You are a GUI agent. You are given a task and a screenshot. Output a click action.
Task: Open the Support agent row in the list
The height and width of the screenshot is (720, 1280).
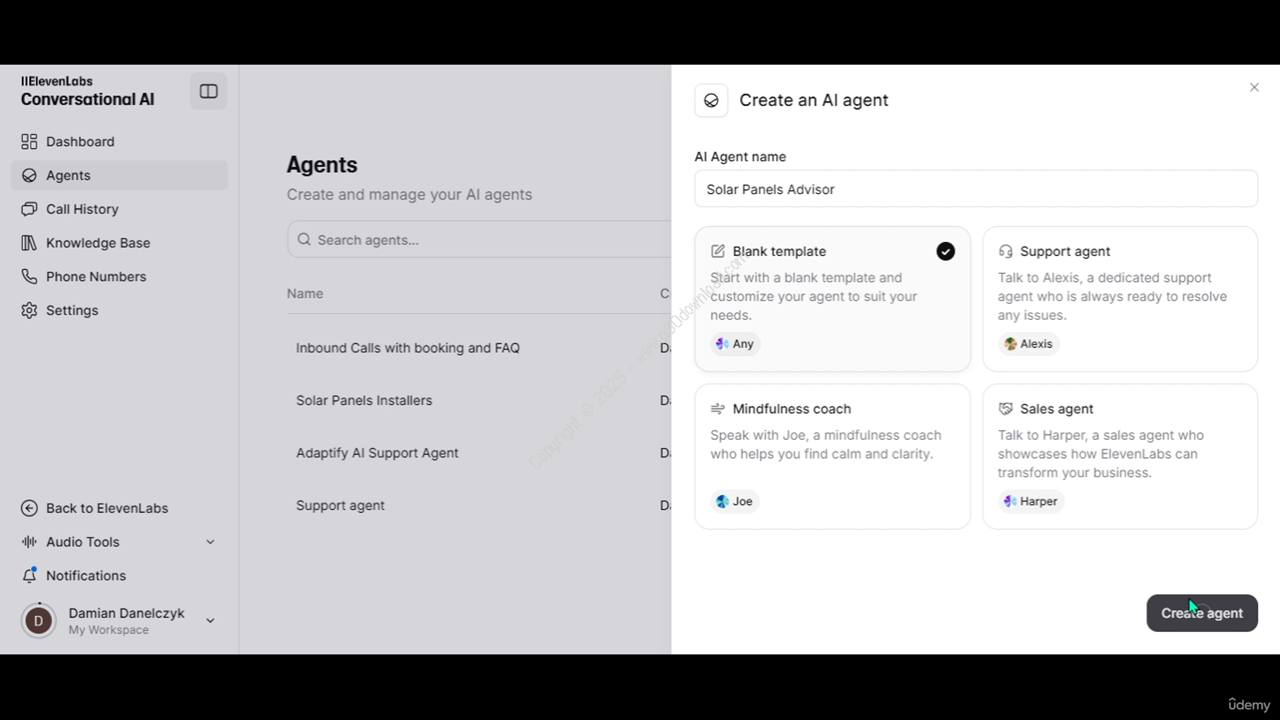(340, 506)
